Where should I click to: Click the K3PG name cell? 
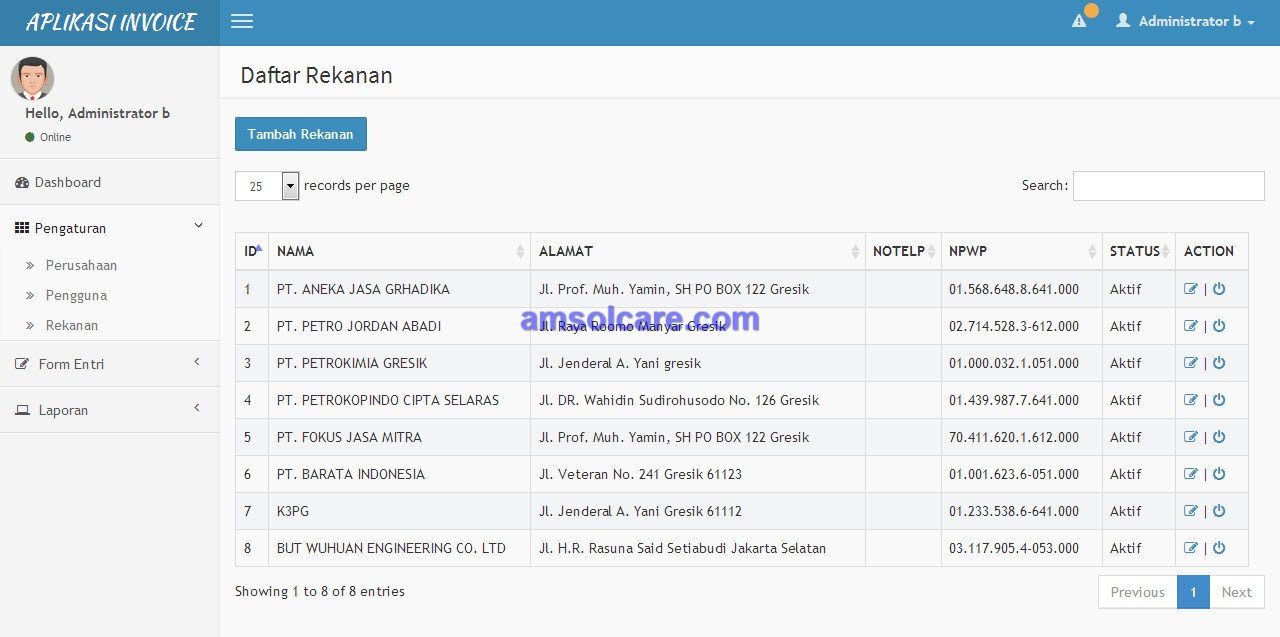[x=399, y=511]
